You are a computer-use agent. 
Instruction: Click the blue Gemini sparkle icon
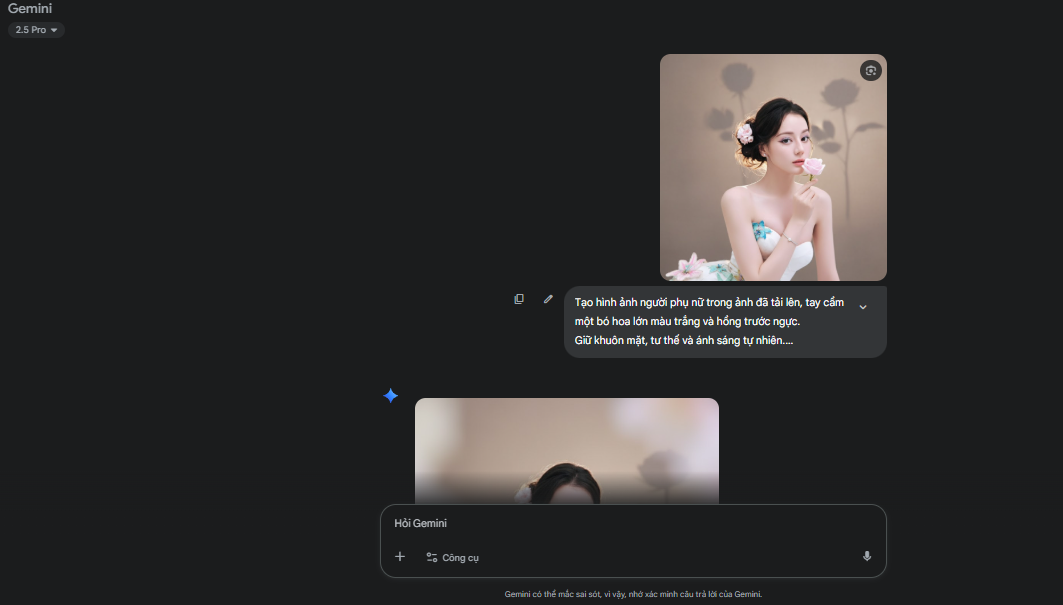point(391,396)
